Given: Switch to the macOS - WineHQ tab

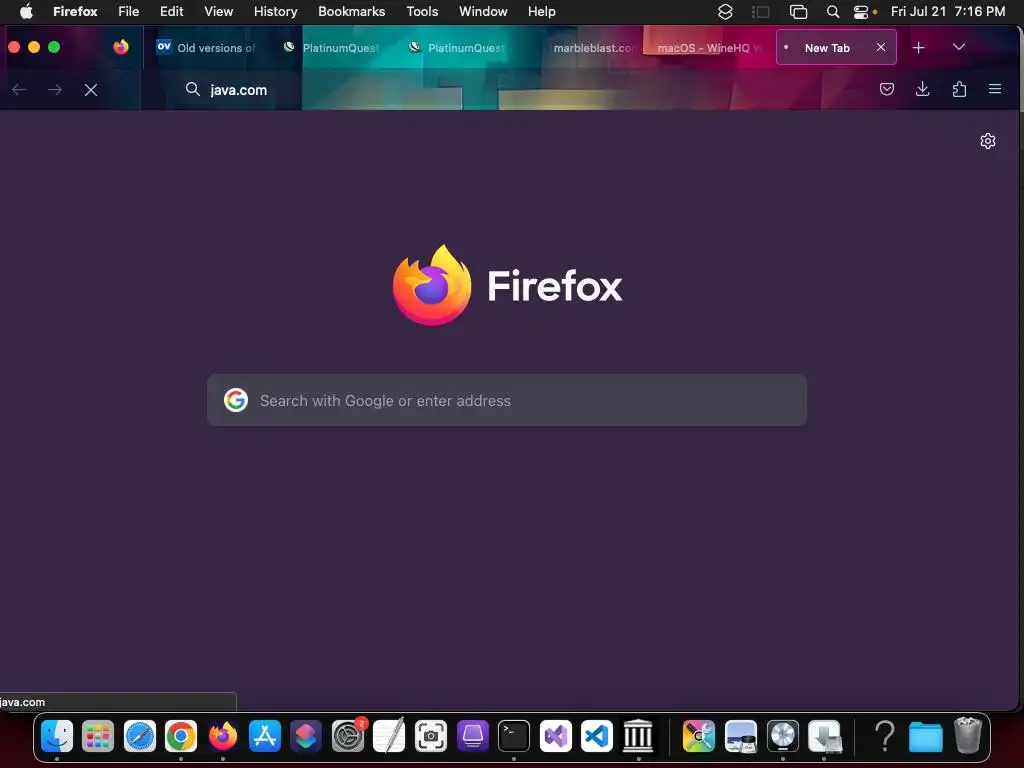Looking at the screenshot, I should point(708,48).
